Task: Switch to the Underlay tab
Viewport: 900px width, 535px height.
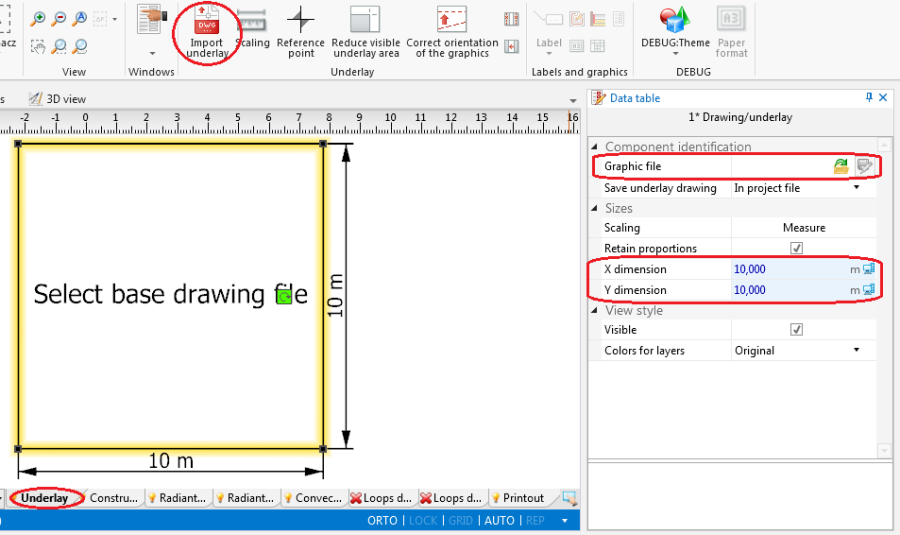Action: 45,498
